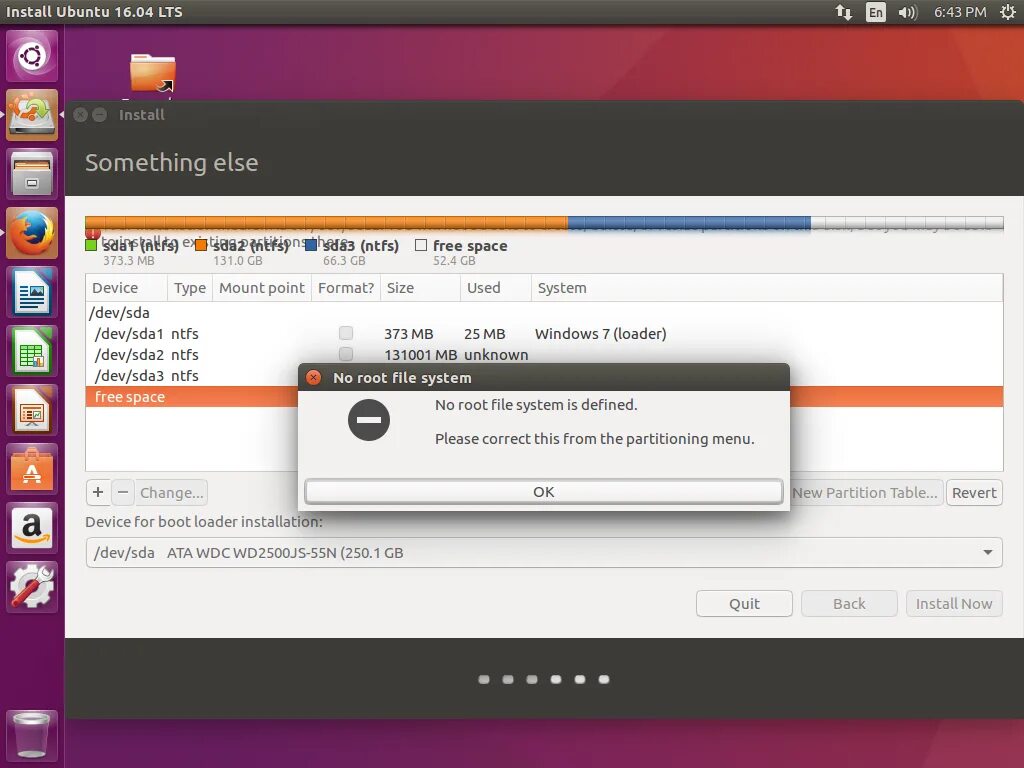Open System Settings wrench and gear
Screen dimensions: 1024x768
pyautogui.click(x=32, y=587)
